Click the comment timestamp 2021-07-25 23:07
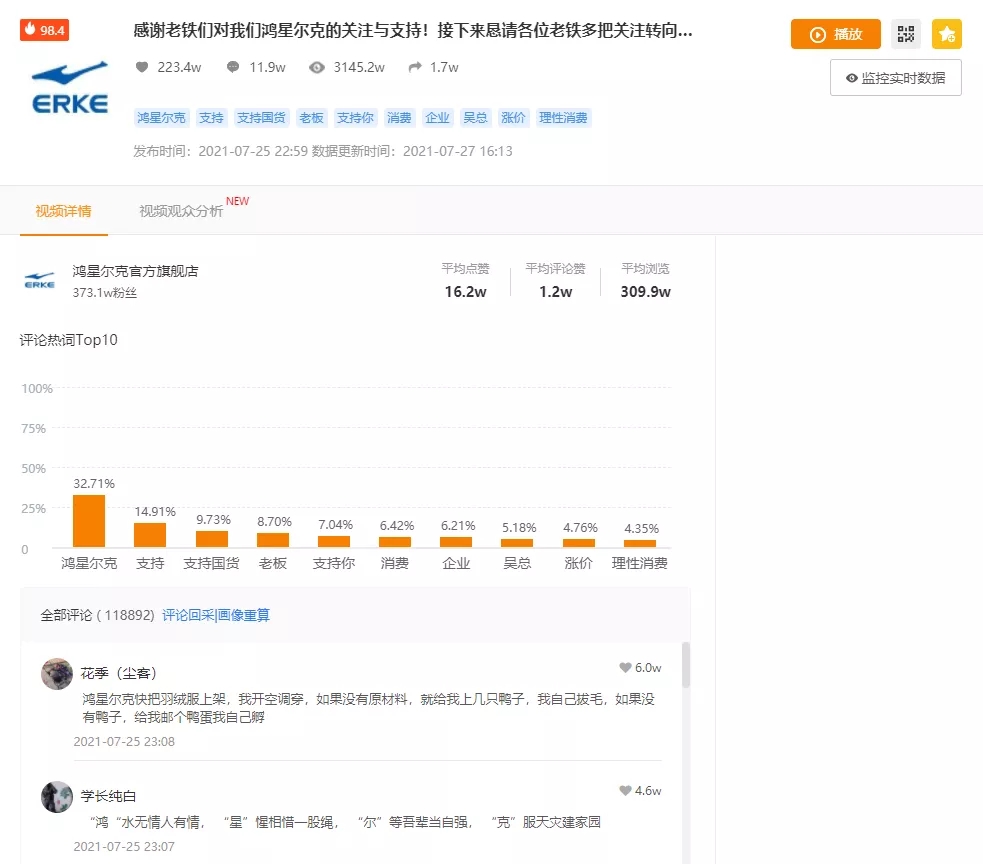This screenshot has width=983, height=864. click(124, 846)
